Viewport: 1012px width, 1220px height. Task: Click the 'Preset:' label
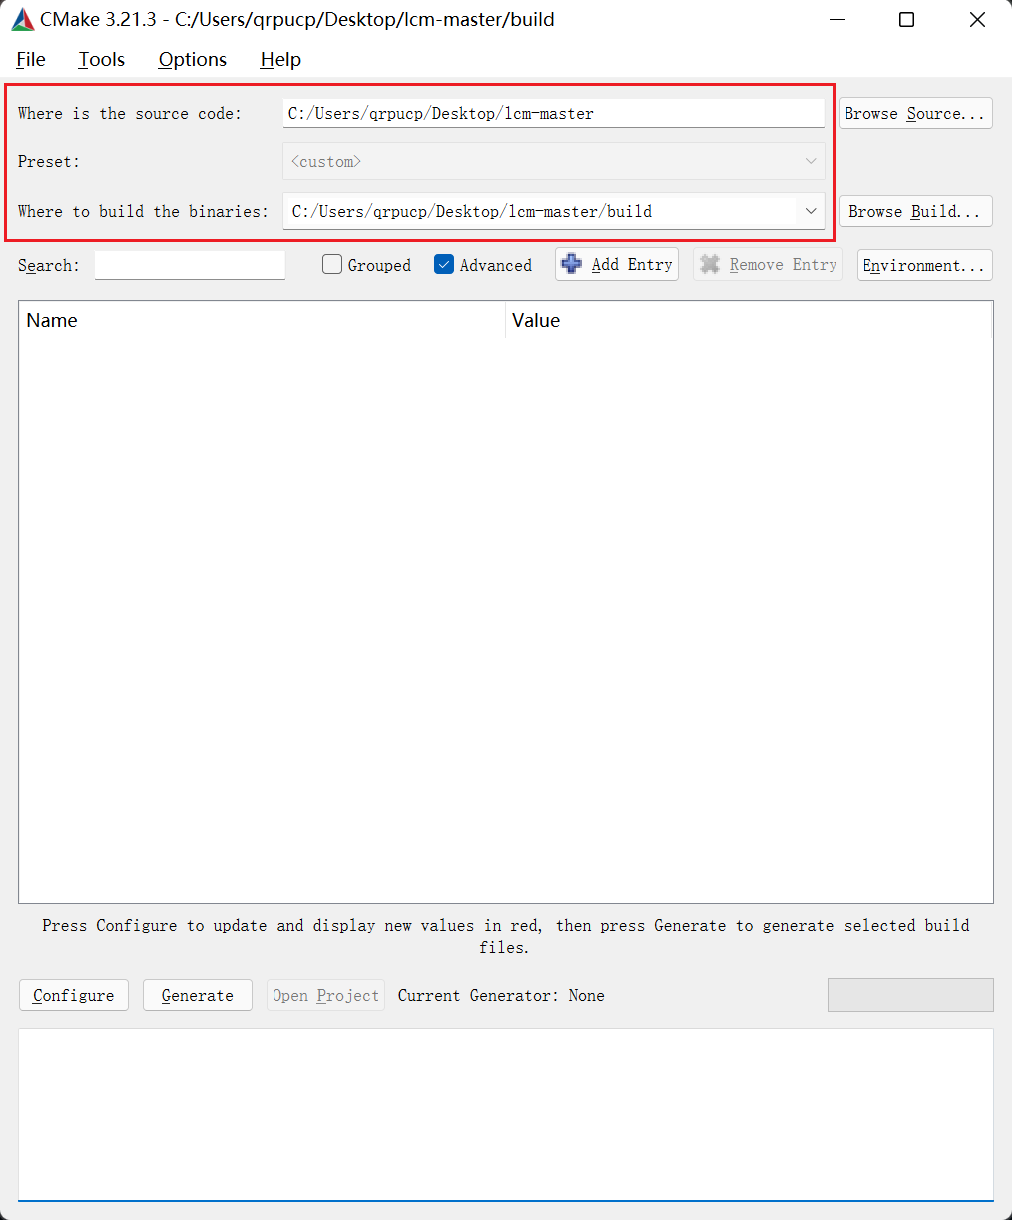click(48, 161)
